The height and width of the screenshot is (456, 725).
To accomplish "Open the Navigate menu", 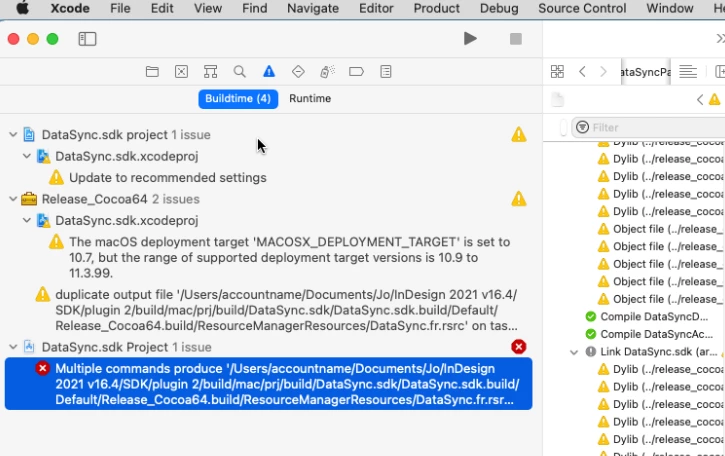I will (313, 8).
